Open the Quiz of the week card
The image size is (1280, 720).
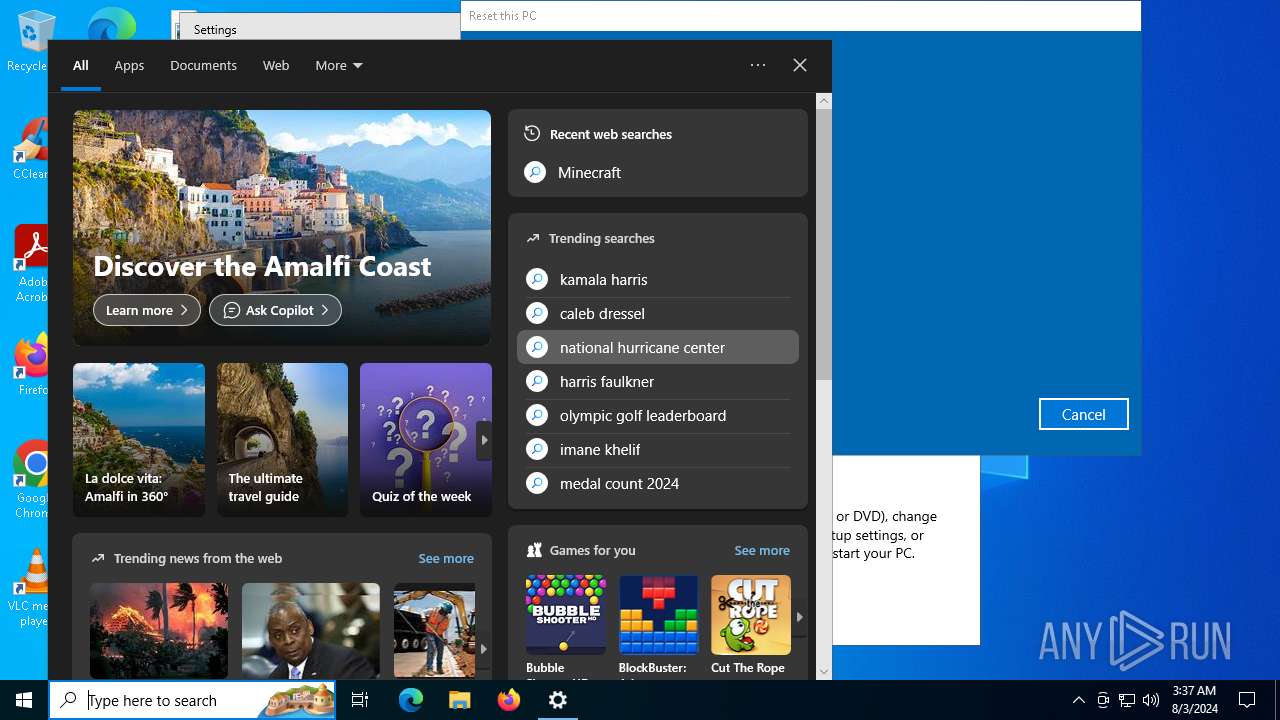pyautogui.click(x=426, y=440)
